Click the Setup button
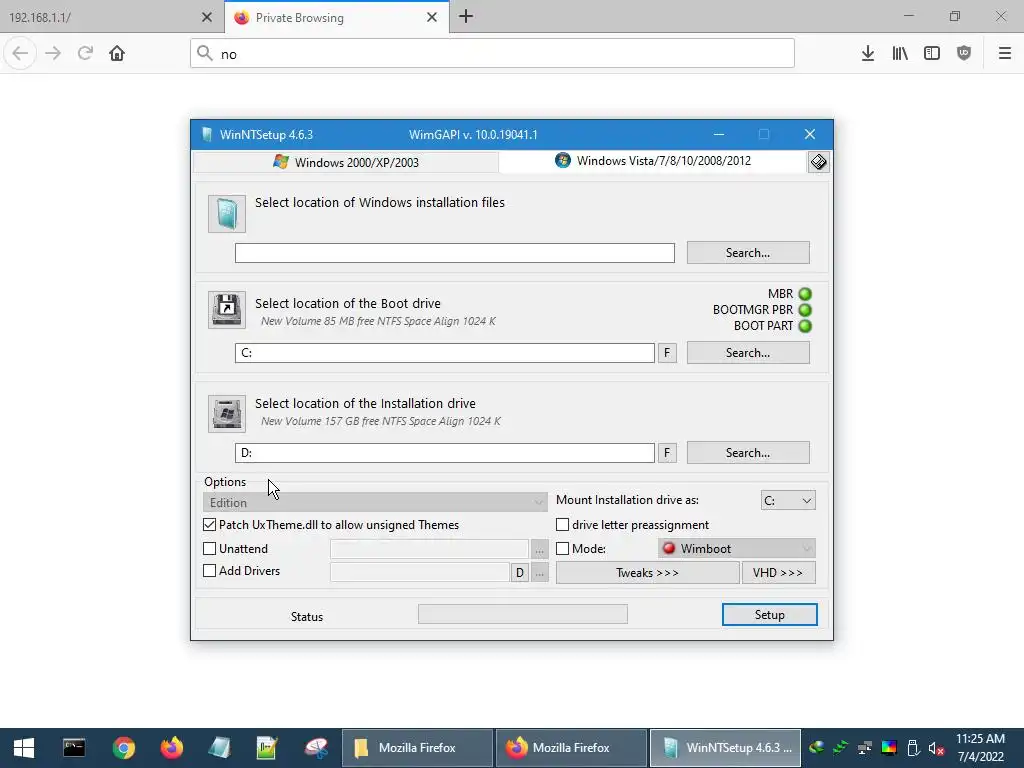 769,615
